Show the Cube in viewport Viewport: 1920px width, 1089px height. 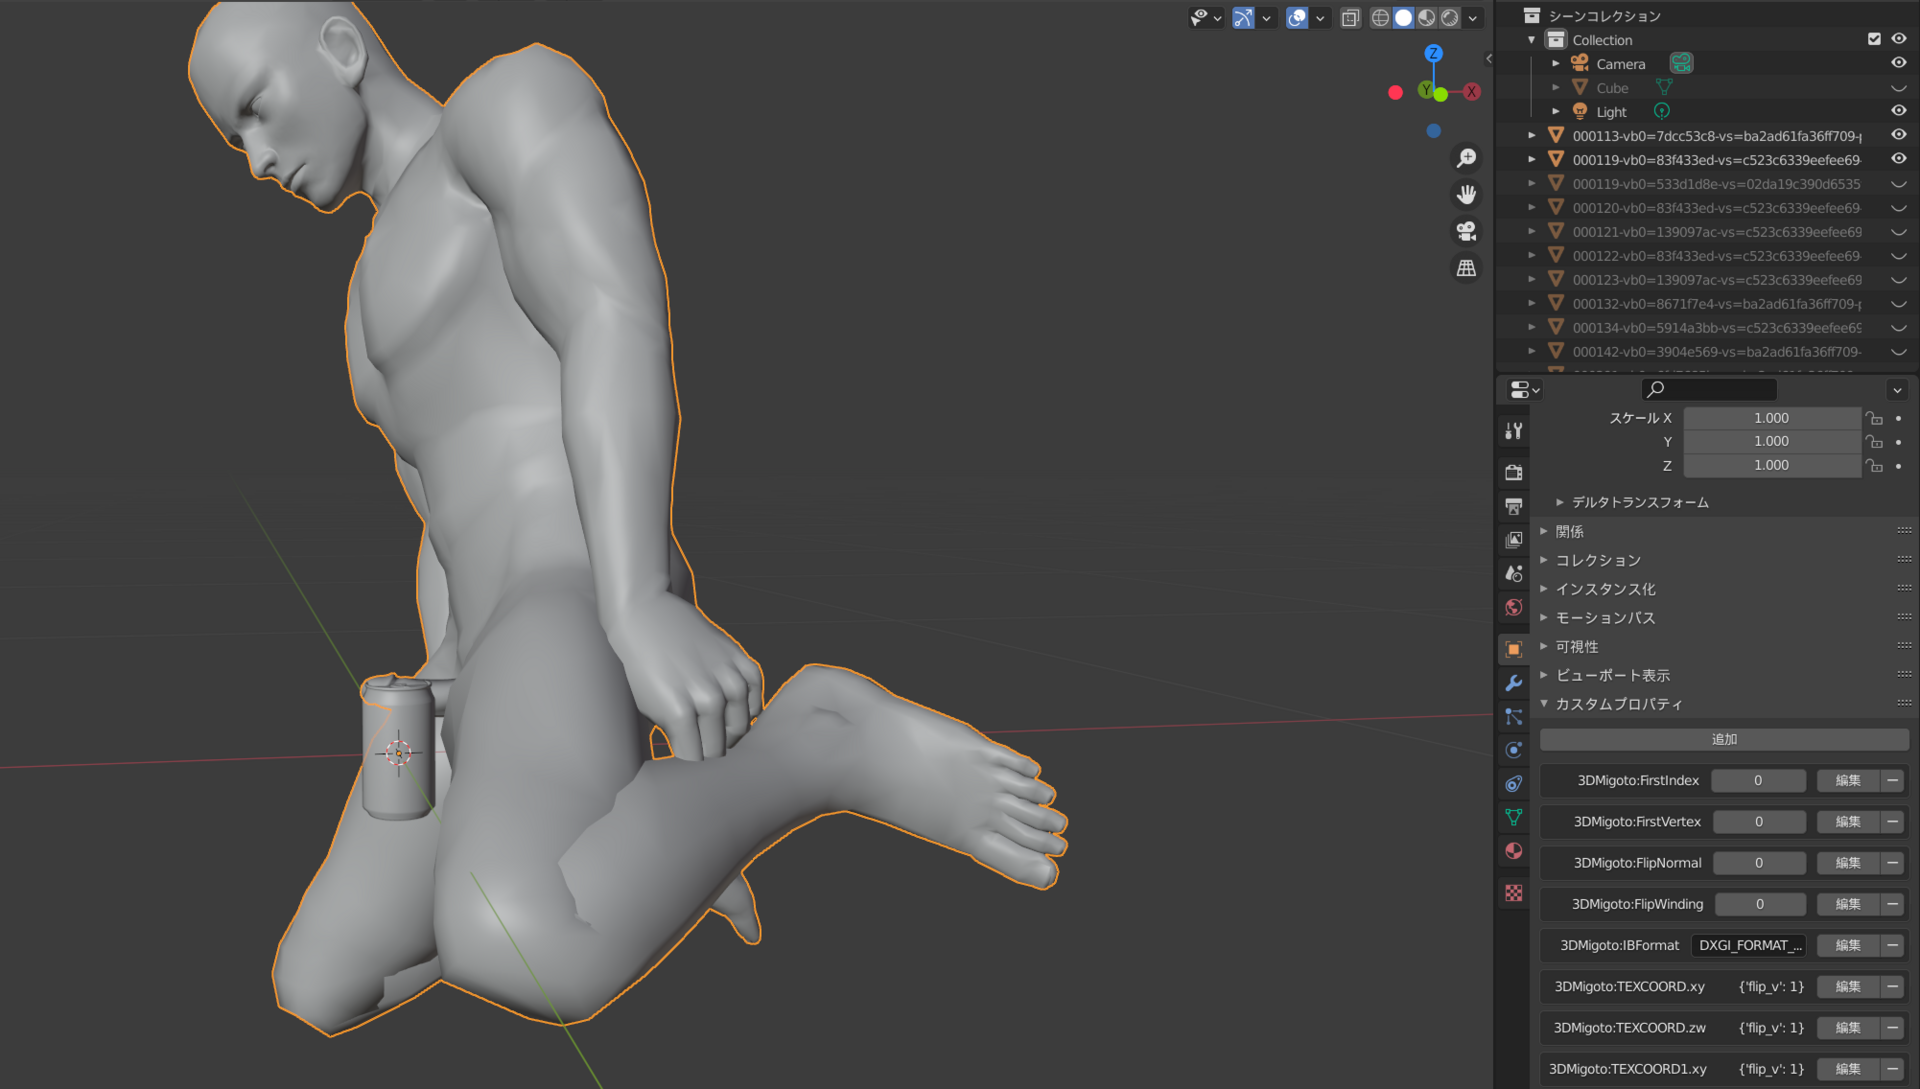[1898, 88]
